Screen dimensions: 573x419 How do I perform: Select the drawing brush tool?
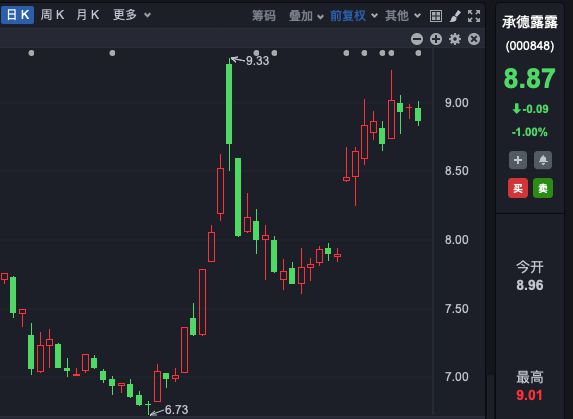[x=455, y=16]
